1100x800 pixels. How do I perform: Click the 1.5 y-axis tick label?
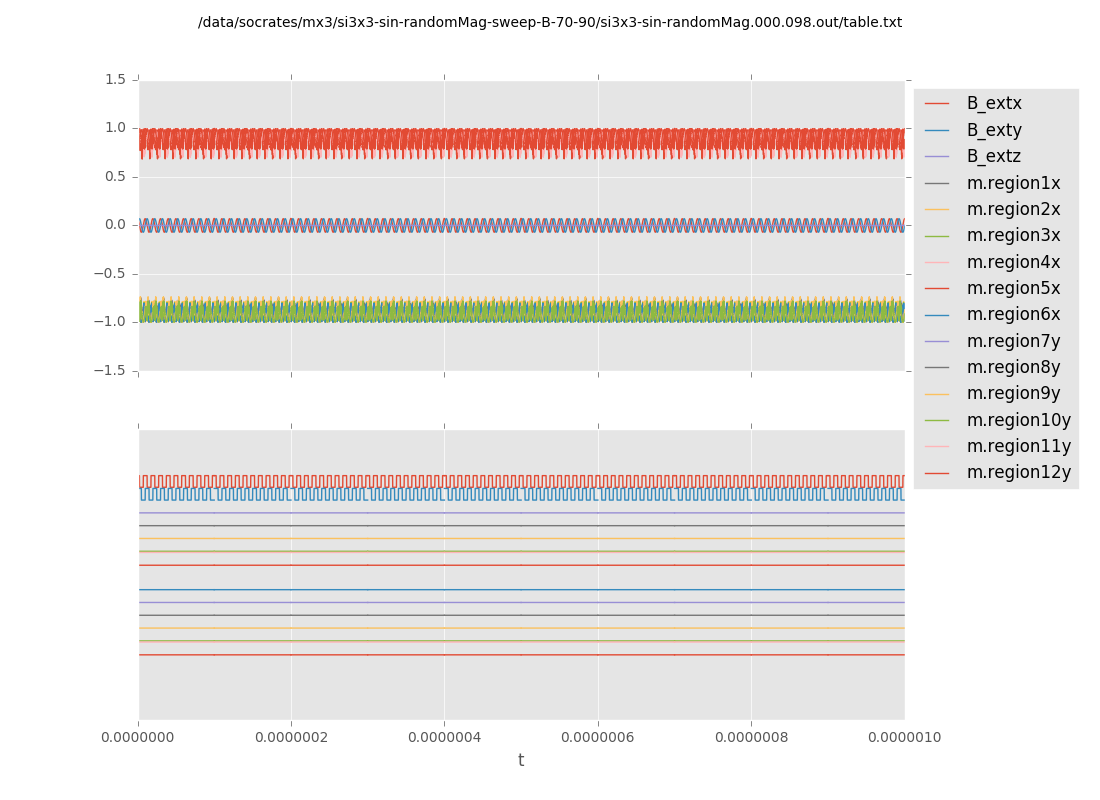(x=113, y=79)
